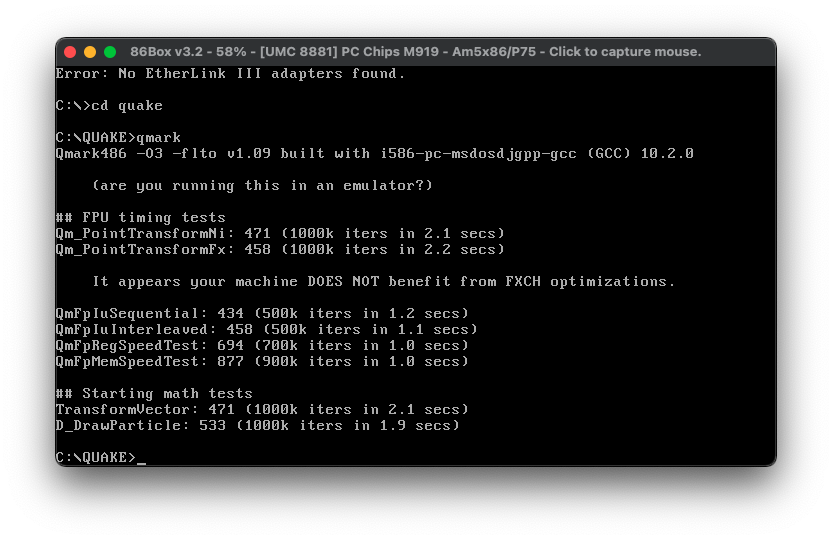Click the D_DrawParticle result line

[257, 425]
